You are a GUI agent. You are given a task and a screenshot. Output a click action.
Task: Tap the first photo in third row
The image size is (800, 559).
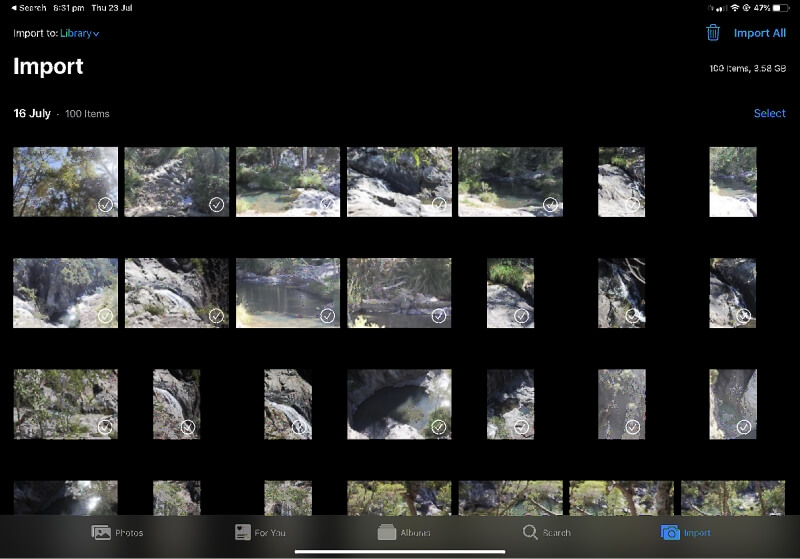(65, 403)
